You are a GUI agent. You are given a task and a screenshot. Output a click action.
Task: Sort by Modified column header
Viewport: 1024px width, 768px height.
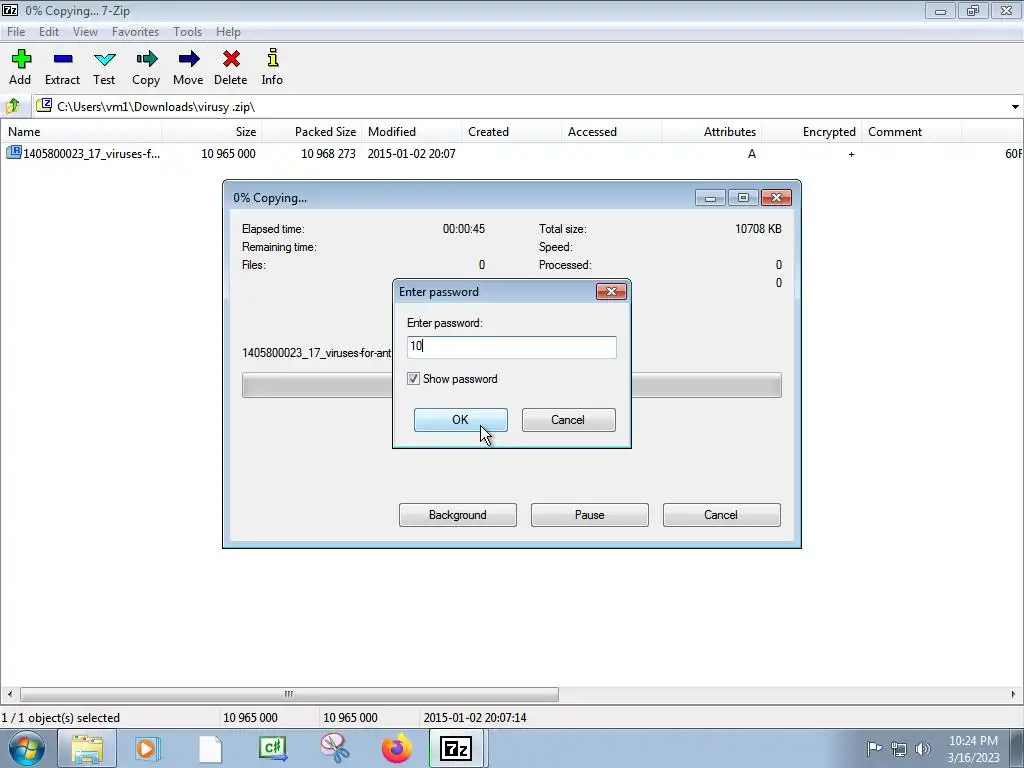pyautogui.click(x=411, y=131)
